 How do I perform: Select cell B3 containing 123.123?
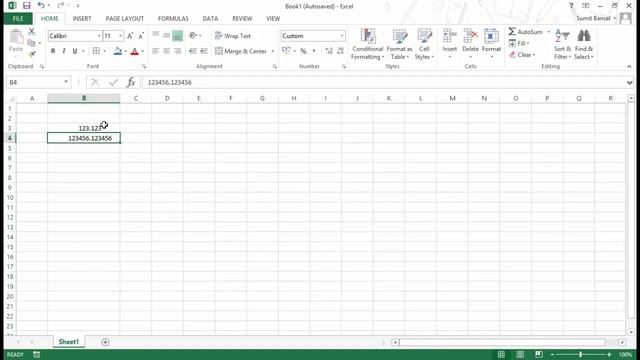(x=84, y=128)
